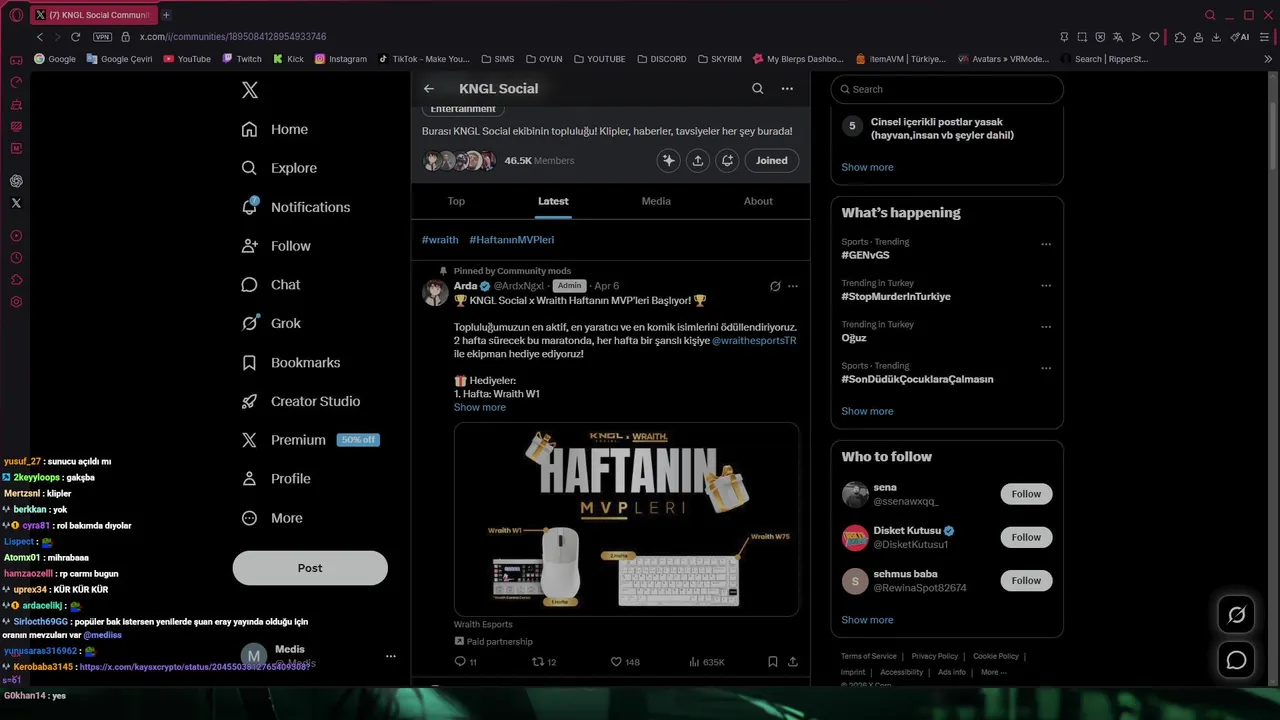Open the Haftanın MVPleri post image

coord(626,518)
